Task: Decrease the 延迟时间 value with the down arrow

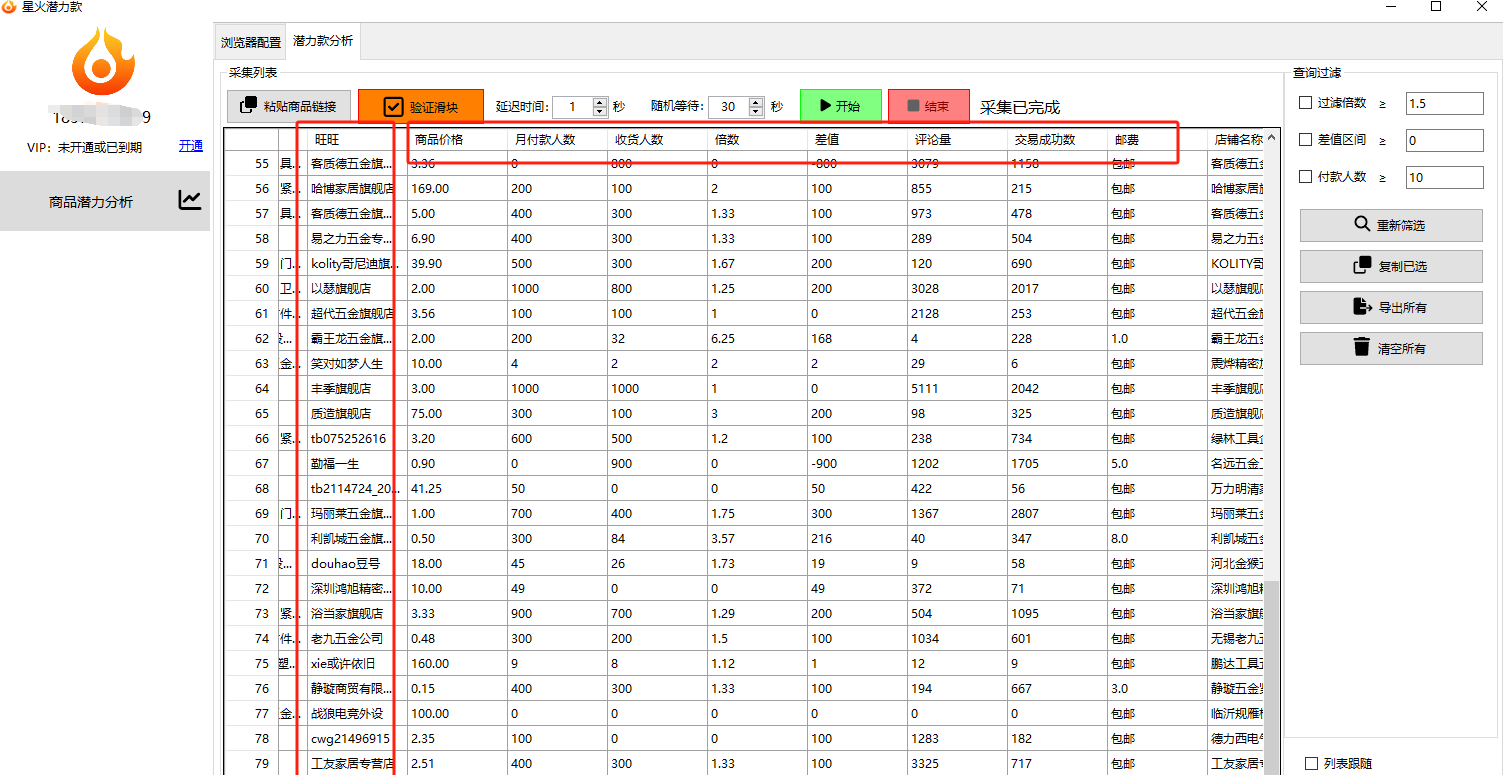Action: [x=600, y=111]
